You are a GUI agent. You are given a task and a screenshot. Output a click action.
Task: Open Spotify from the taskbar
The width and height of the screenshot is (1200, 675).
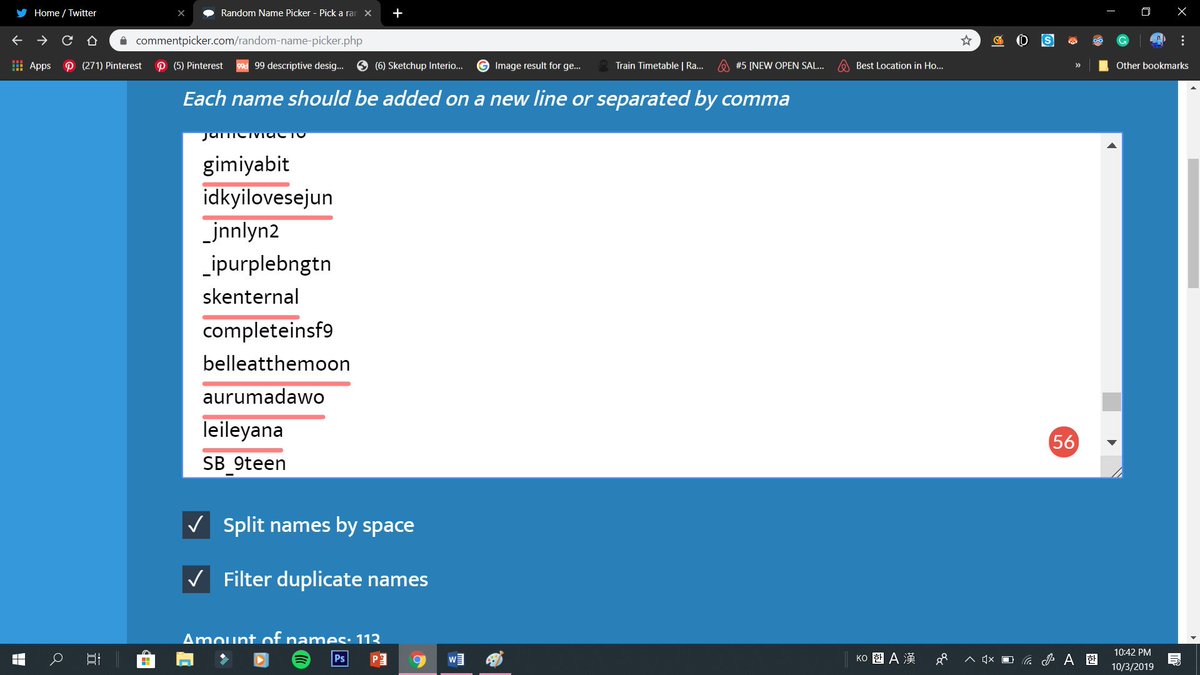(300, 660)
